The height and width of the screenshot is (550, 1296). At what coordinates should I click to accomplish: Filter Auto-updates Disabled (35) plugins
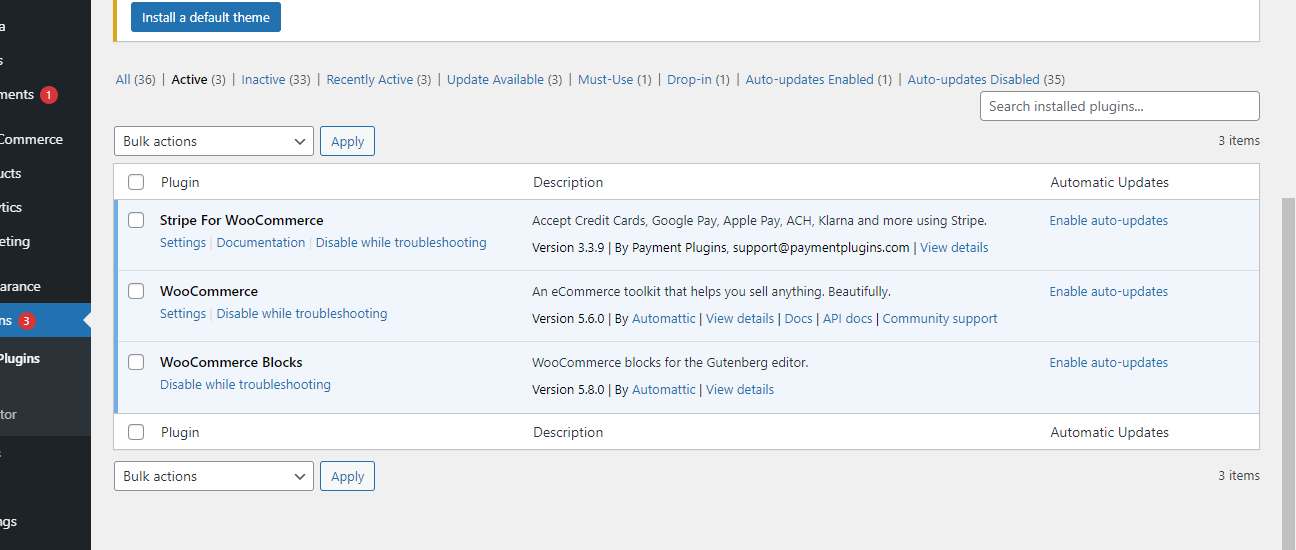[x=986, y=79]
